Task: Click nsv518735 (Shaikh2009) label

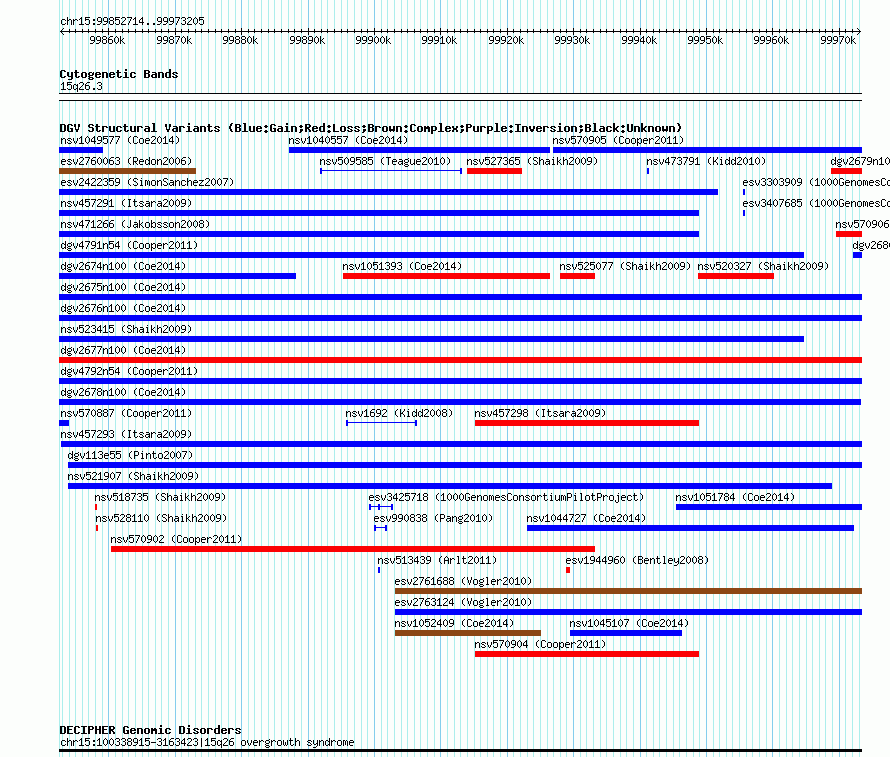Action: [160, 497]
